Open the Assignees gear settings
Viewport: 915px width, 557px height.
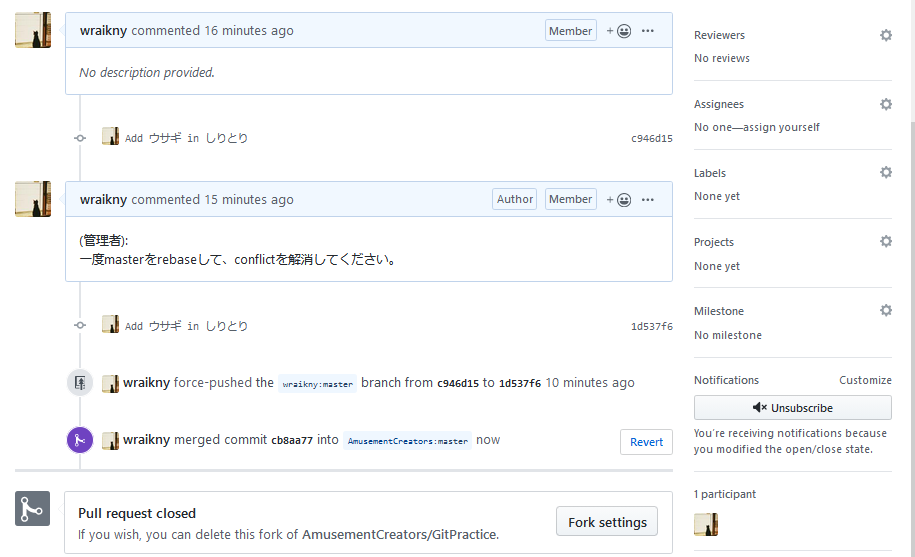point(886,104)
